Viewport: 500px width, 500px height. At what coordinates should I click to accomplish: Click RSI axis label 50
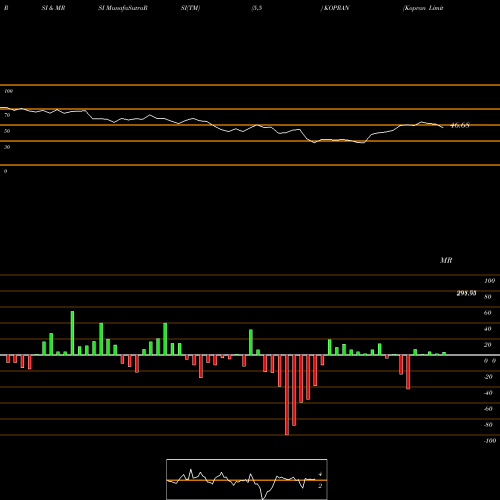pos(7,131)
